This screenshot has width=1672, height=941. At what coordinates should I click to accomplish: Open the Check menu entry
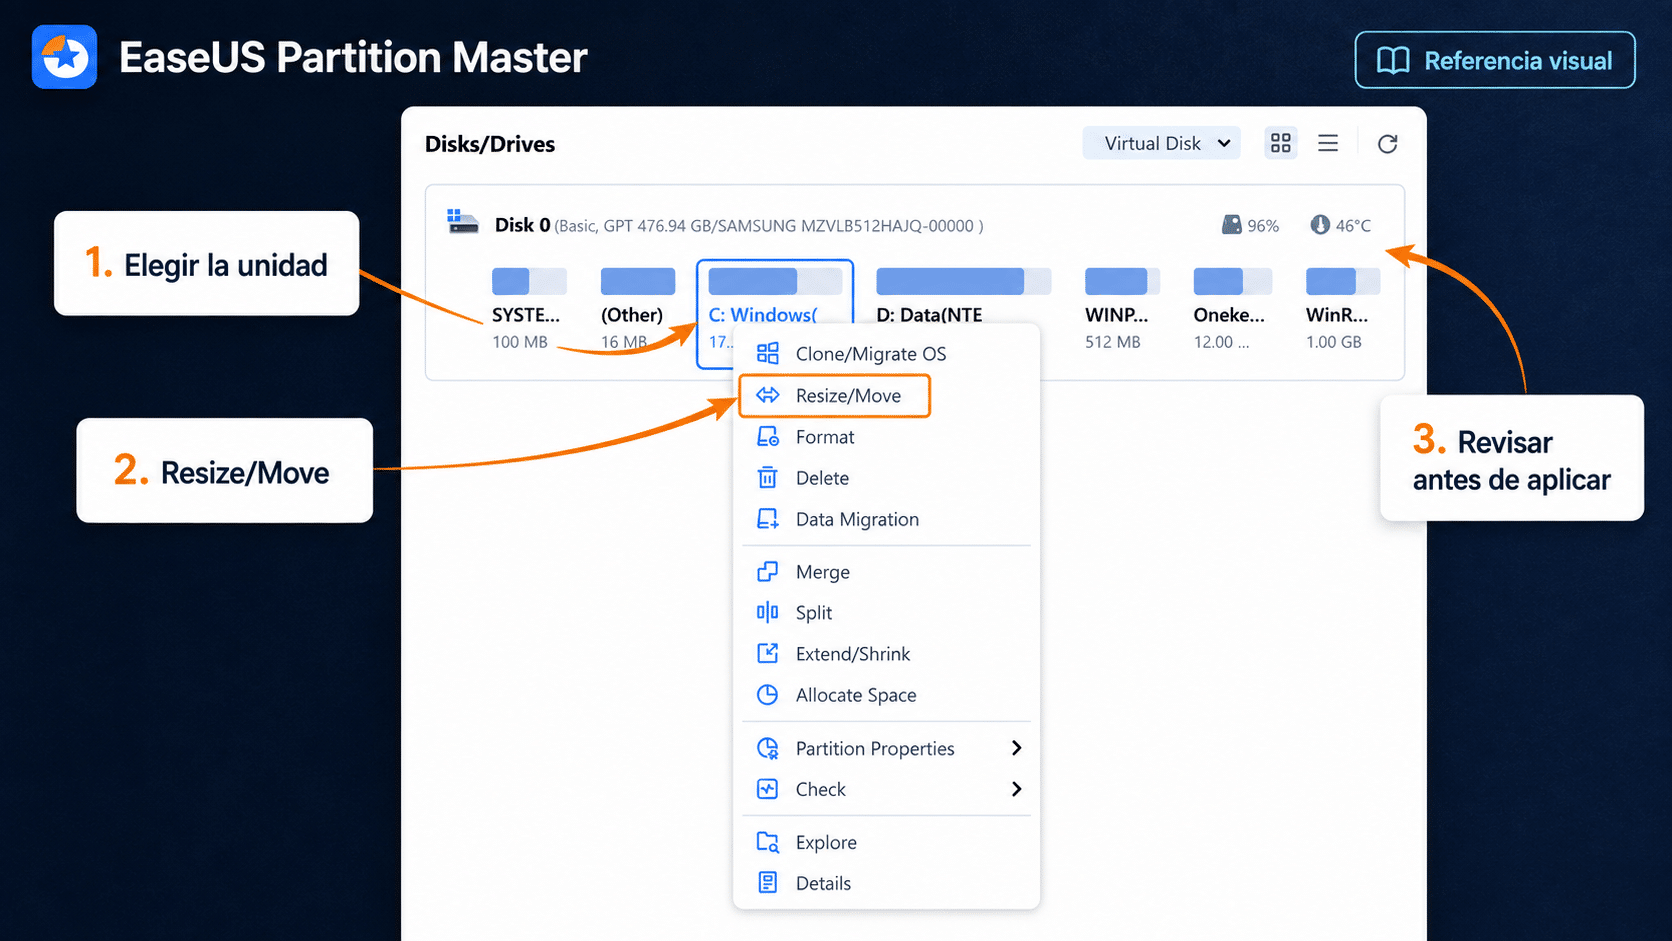pyautogui.click(x=886, y=790)
